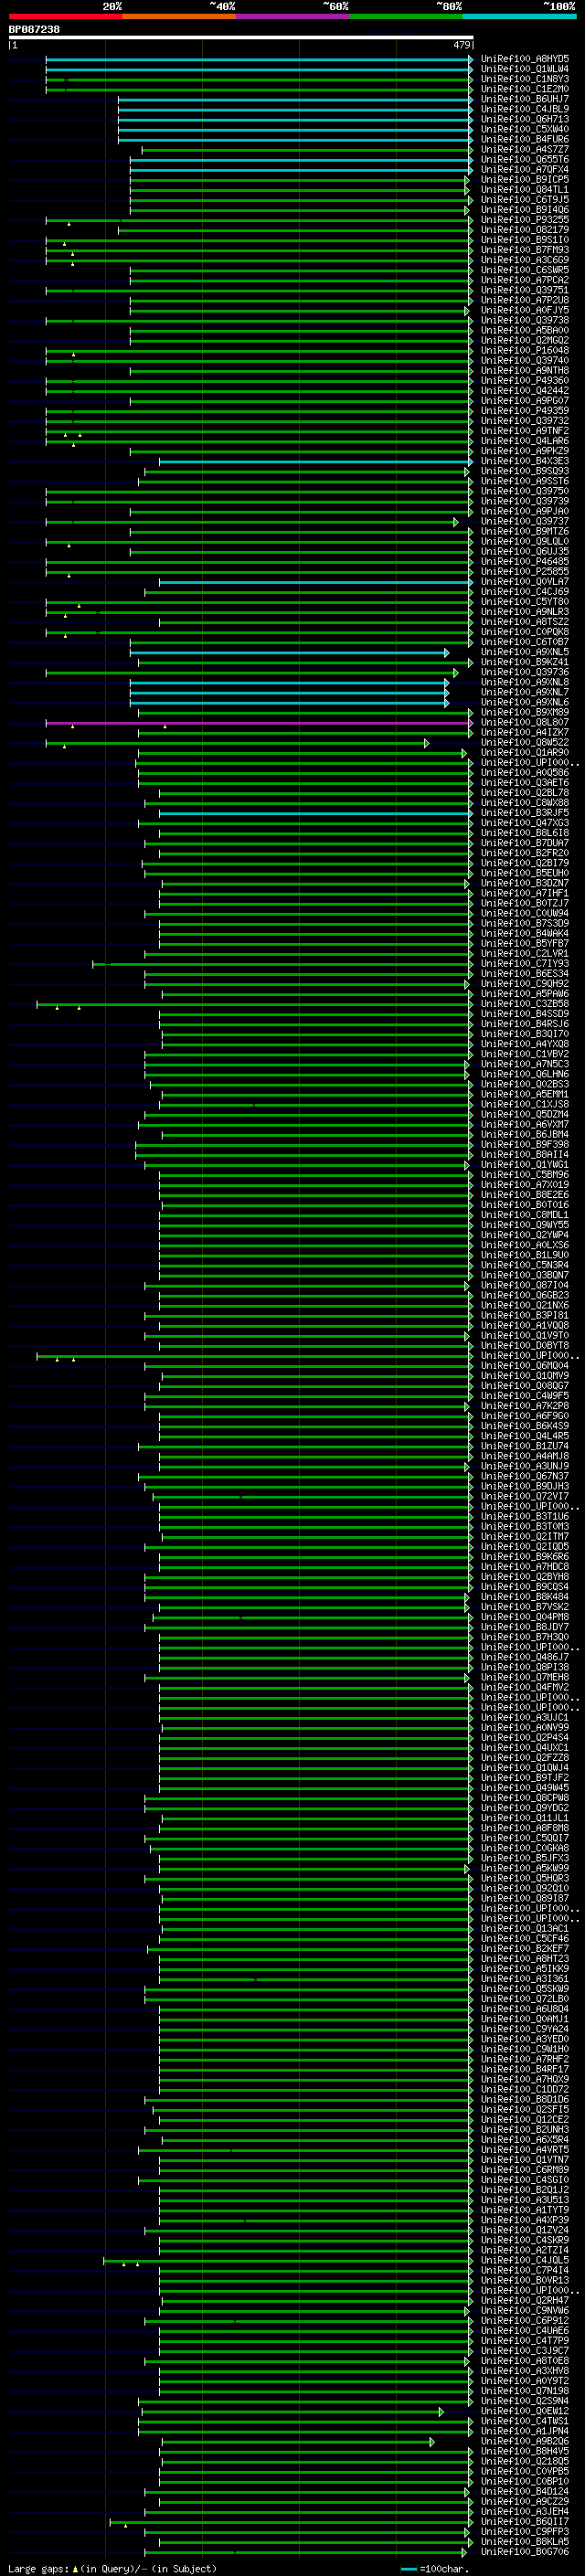Click the magenta alignment bar of UniRef100_Q8L807
Image resolution: width=585 pixels, height=2576 pixels.
[x=259, y=722]
